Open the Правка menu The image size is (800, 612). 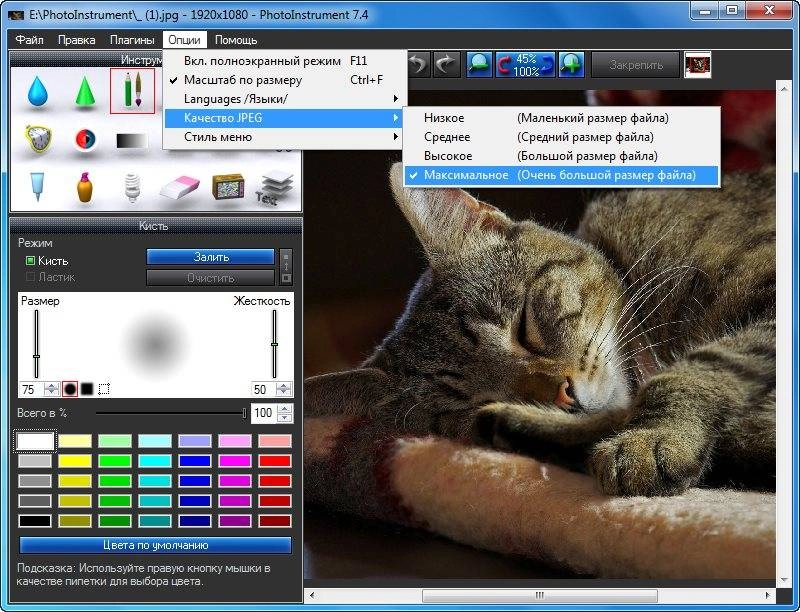tap(77, 40)
